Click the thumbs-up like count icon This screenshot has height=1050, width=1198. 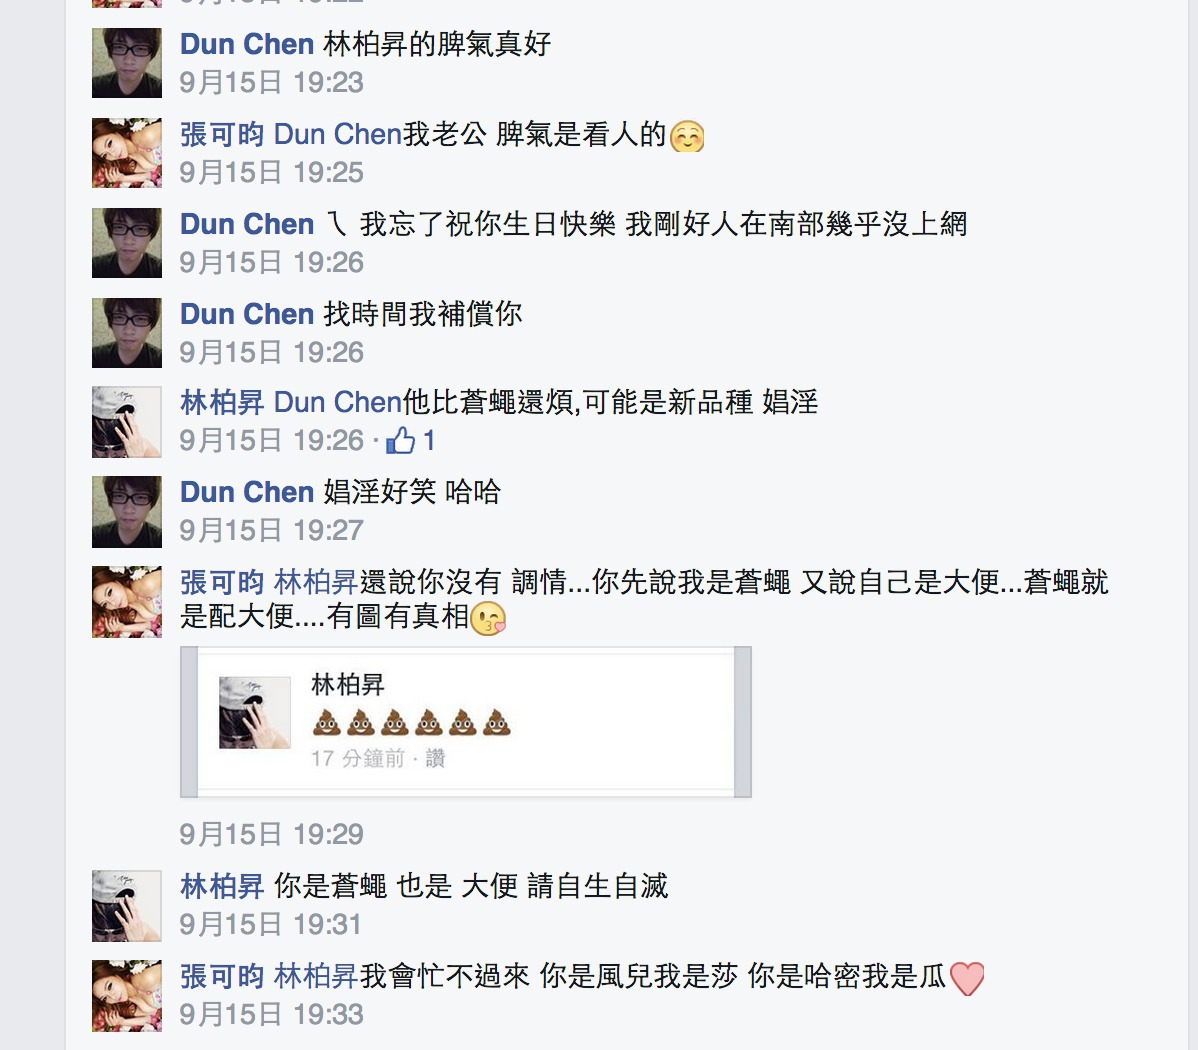(400, 440)
